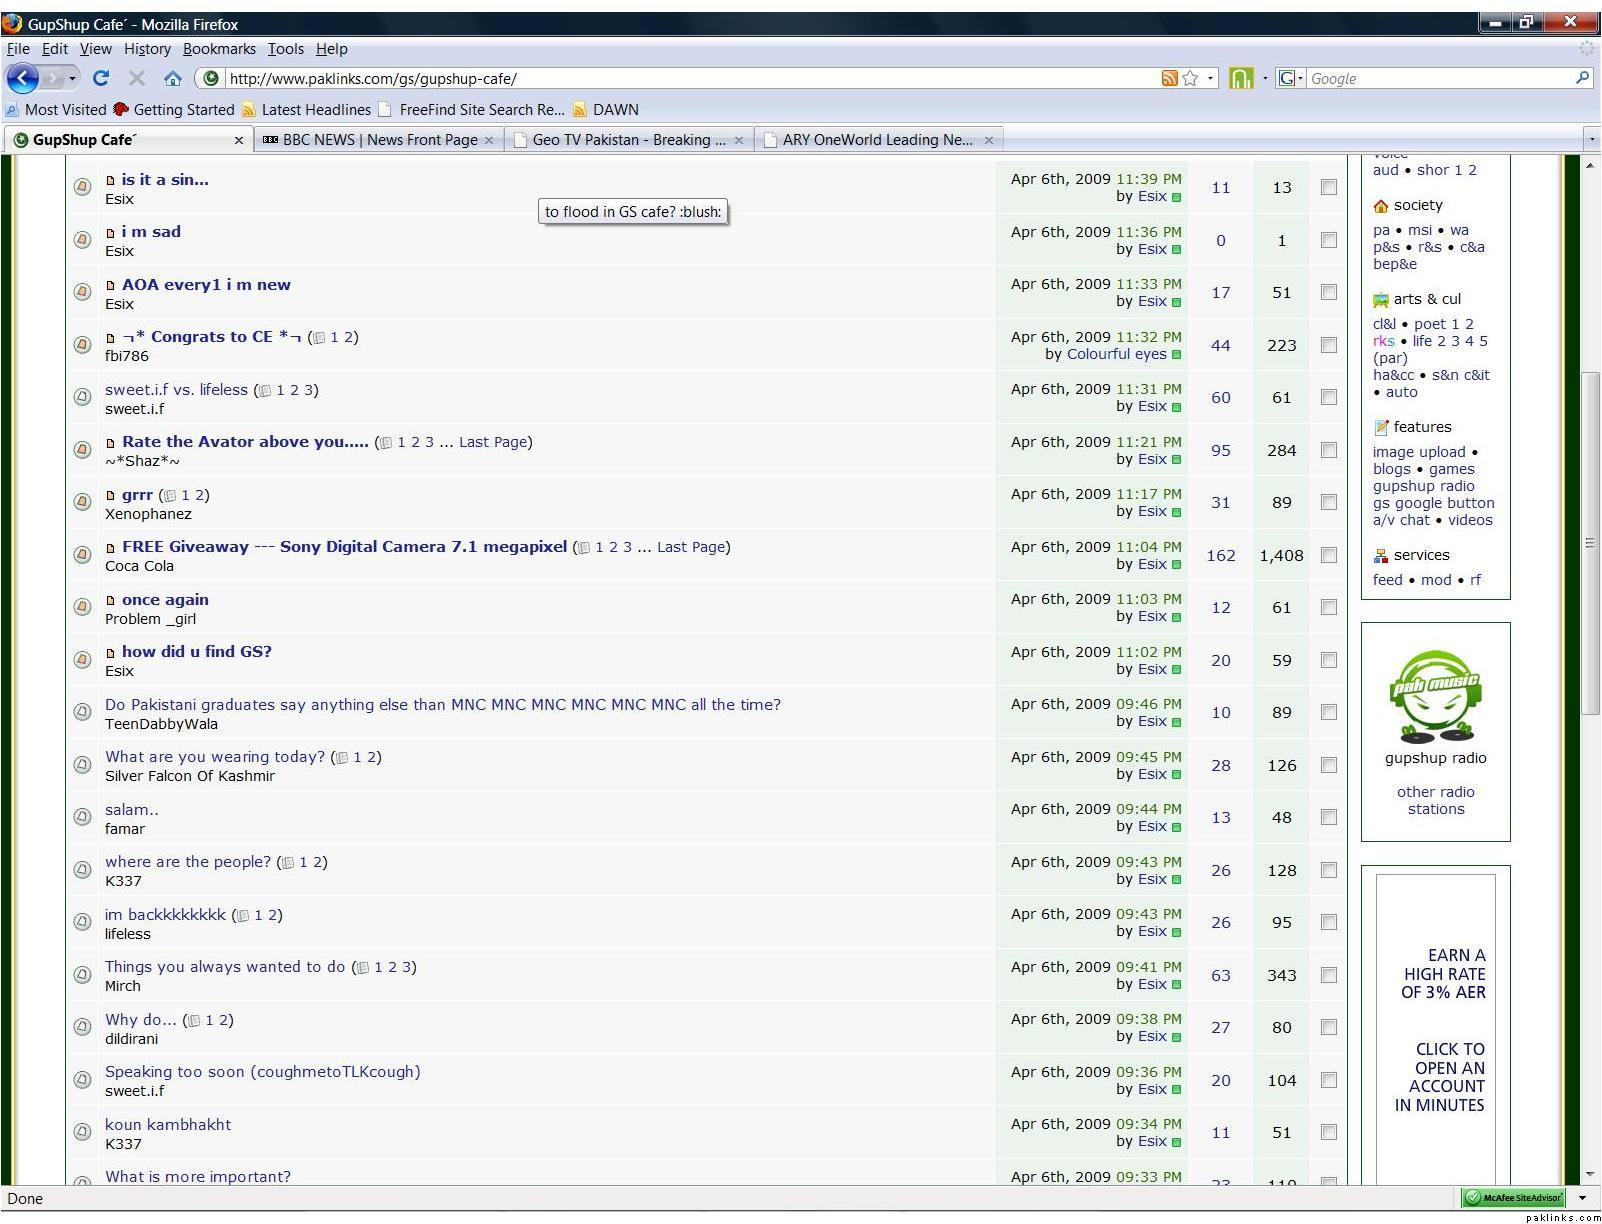This screenshot has height=1224, width=1602.
Task: Click the search magnifier icon
Action: point(1582,78)
